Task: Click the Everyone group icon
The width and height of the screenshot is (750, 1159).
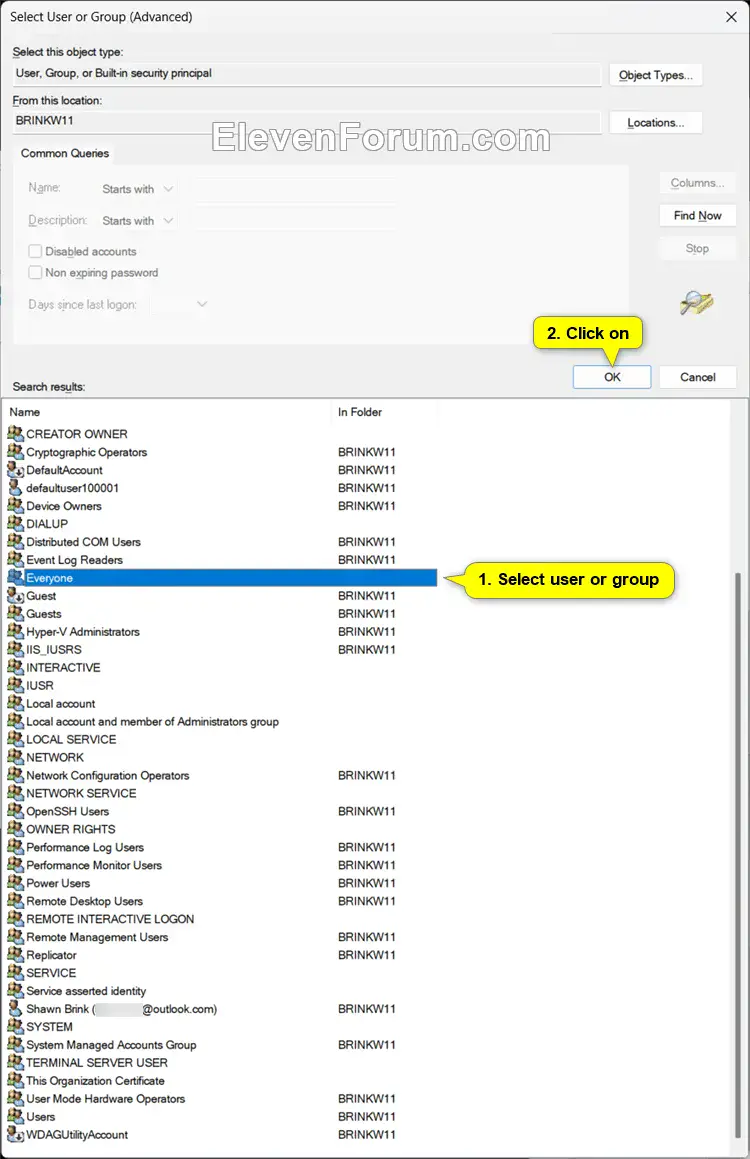Action: coord(16,577)
